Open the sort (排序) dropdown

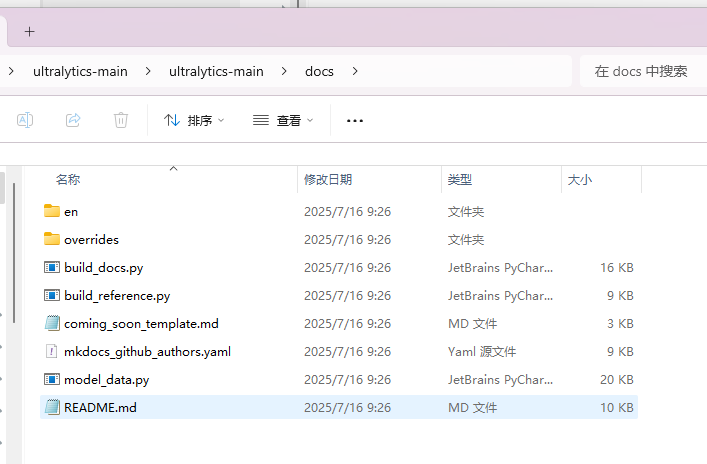click(x=194, y=120)
